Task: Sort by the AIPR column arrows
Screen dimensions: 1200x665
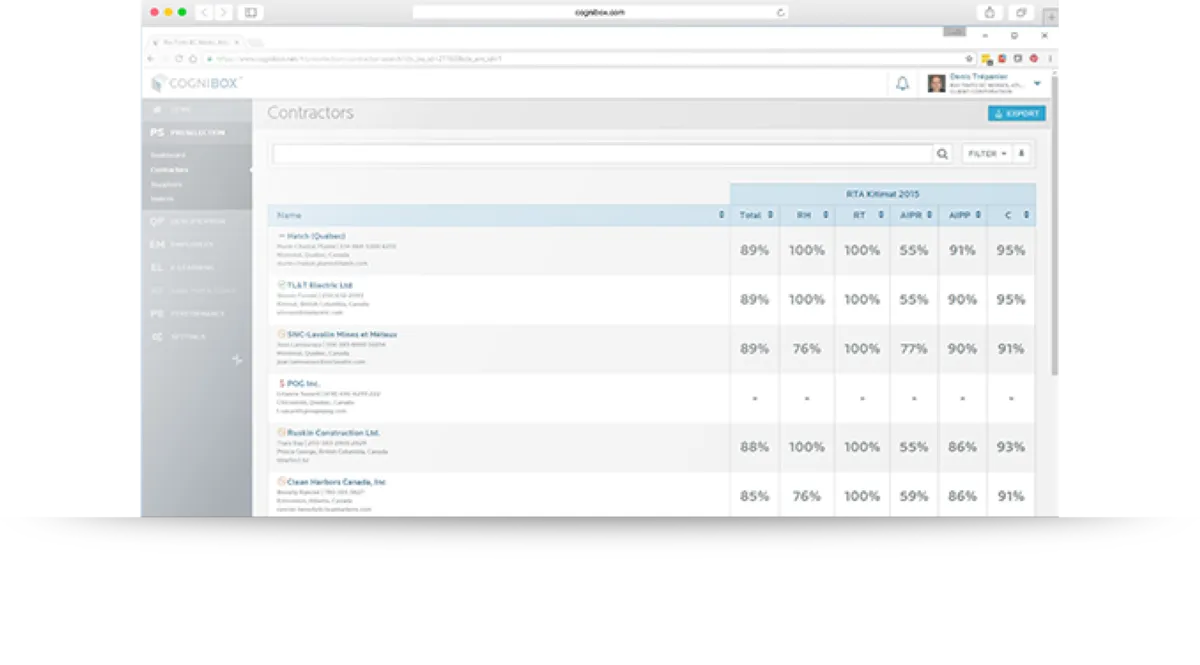Action: point(929,215)
